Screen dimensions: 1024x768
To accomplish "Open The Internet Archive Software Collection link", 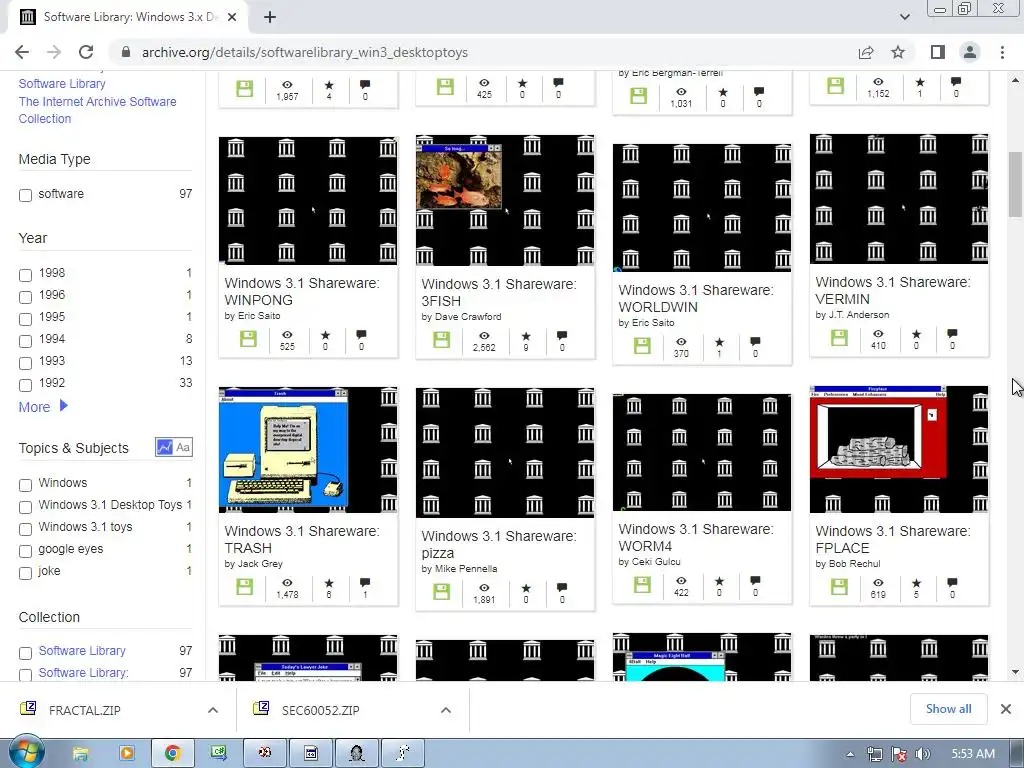I will [x=97, y=110].
